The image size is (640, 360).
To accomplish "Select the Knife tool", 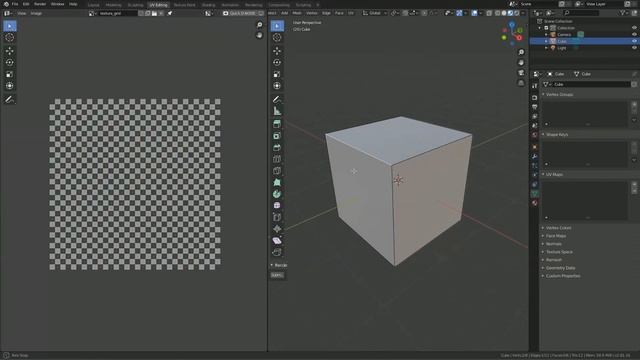I will click(x=277, y=171).
